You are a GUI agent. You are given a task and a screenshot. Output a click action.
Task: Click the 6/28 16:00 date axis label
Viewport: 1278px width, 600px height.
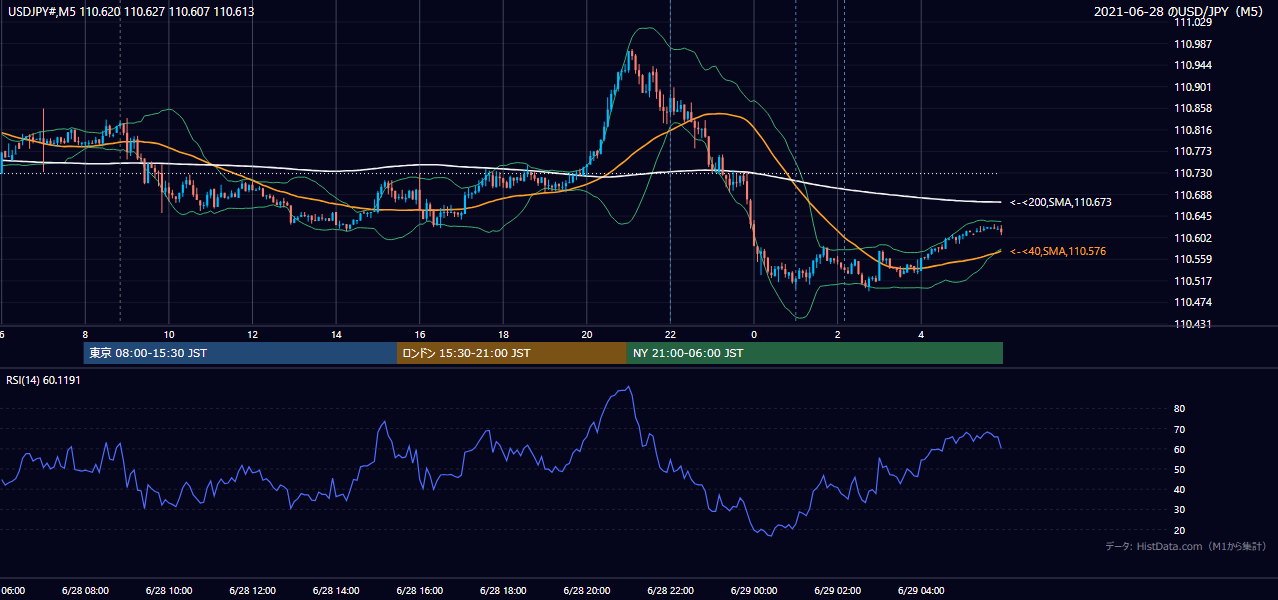419,590
